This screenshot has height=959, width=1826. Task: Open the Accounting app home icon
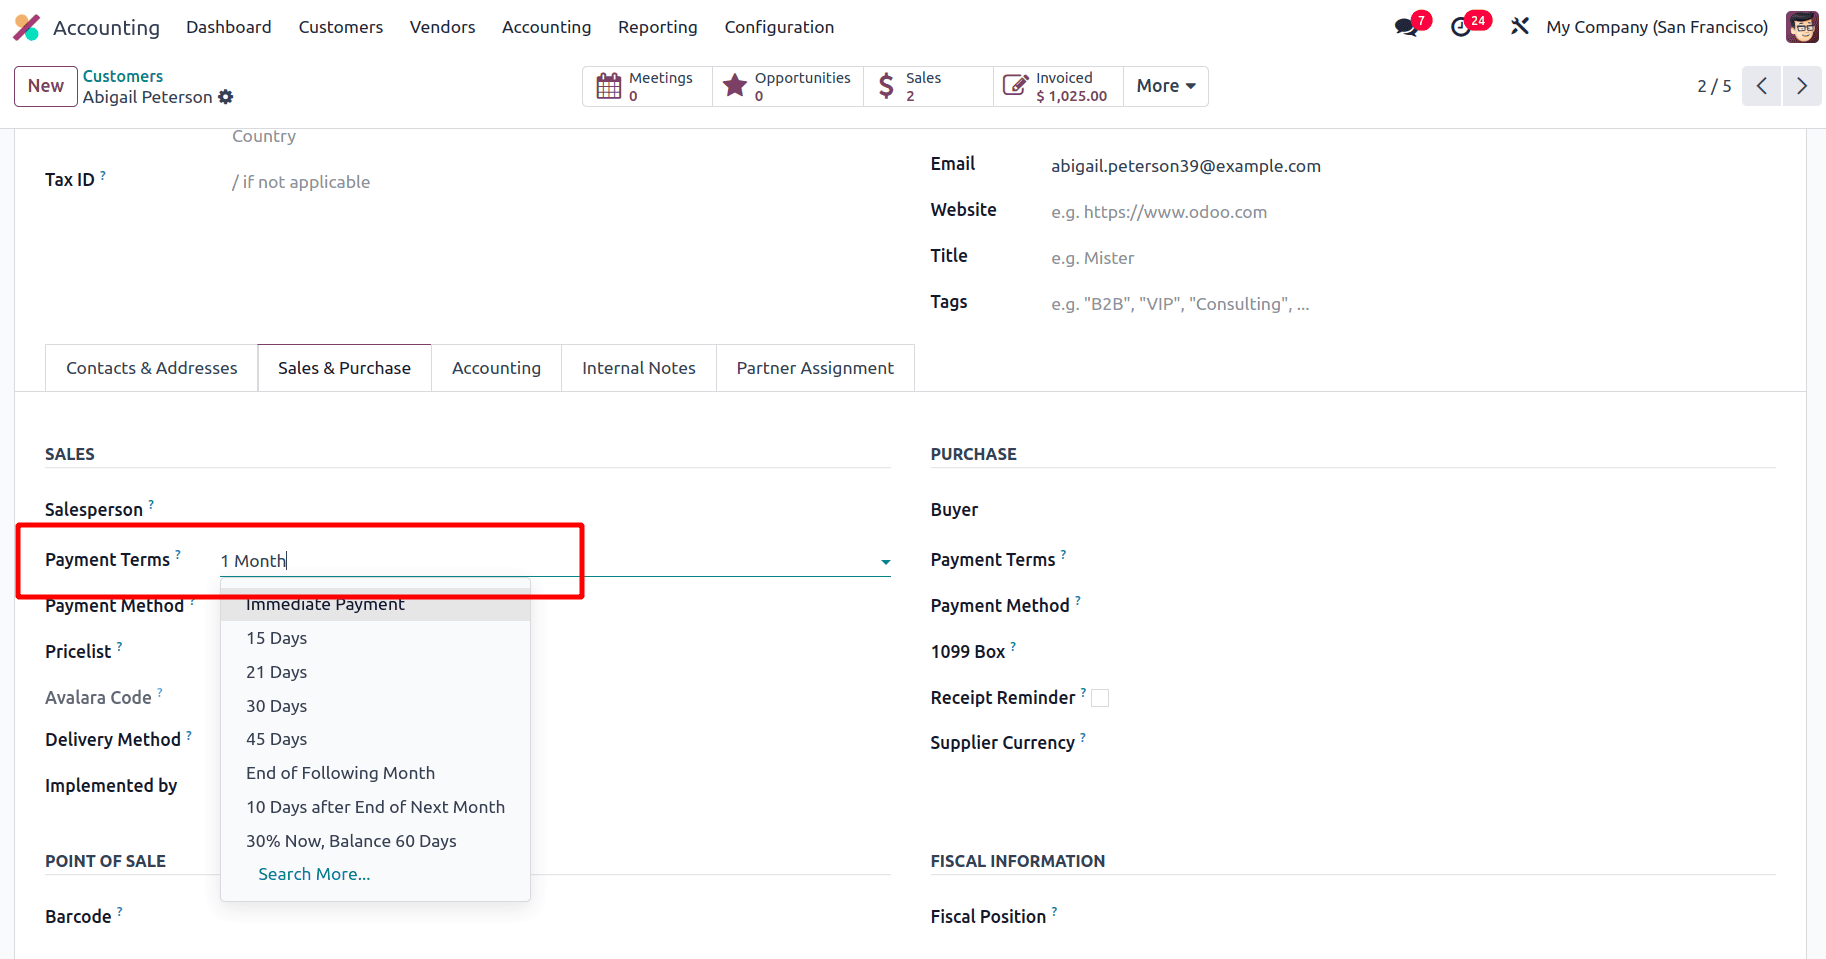tap(27, 27)
